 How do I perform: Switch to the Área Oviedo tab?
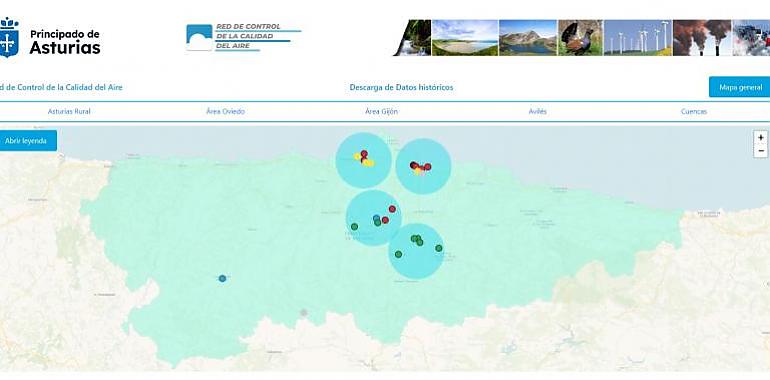225,111
